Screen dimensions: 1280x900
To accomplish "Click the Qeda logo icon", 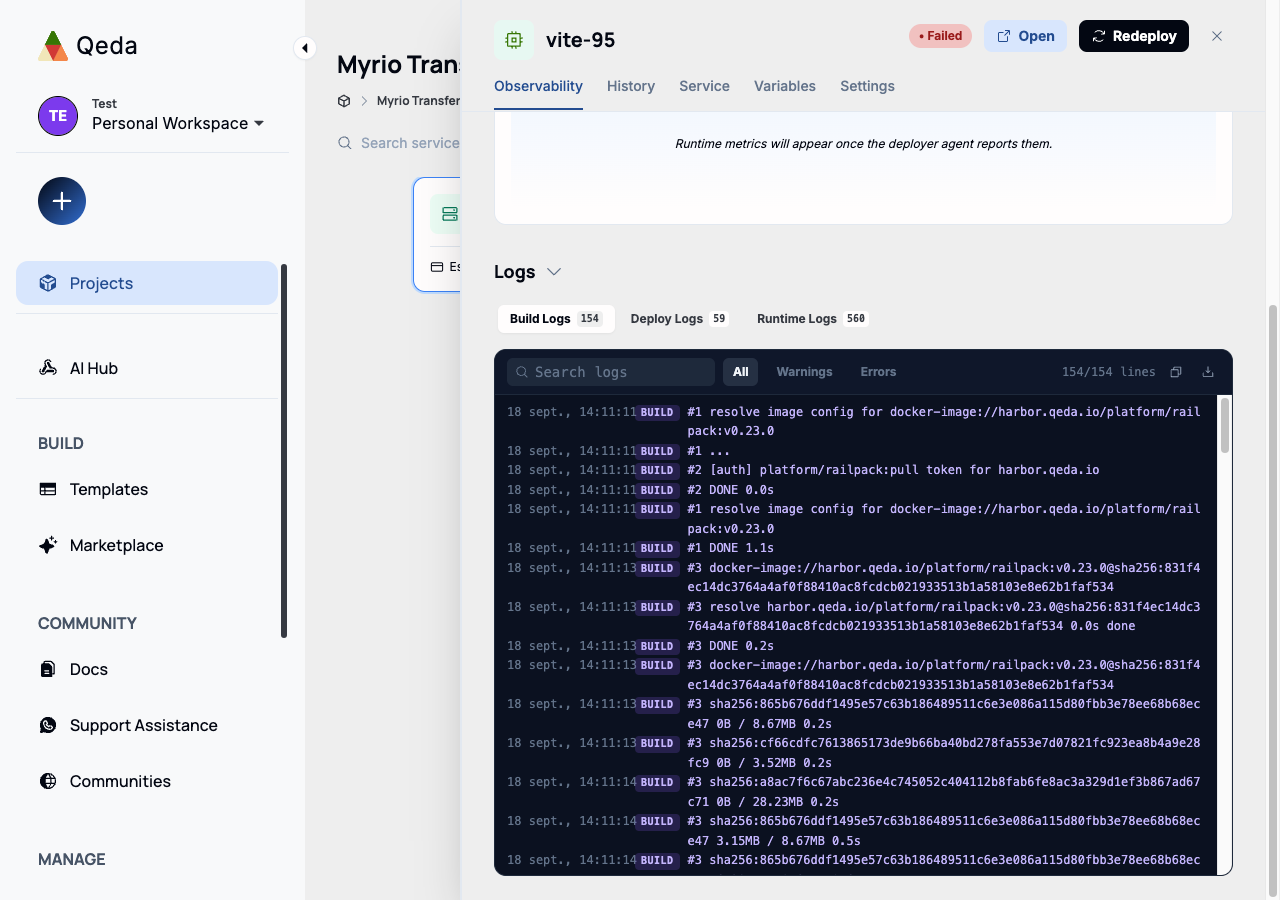I will click(53, 46).
